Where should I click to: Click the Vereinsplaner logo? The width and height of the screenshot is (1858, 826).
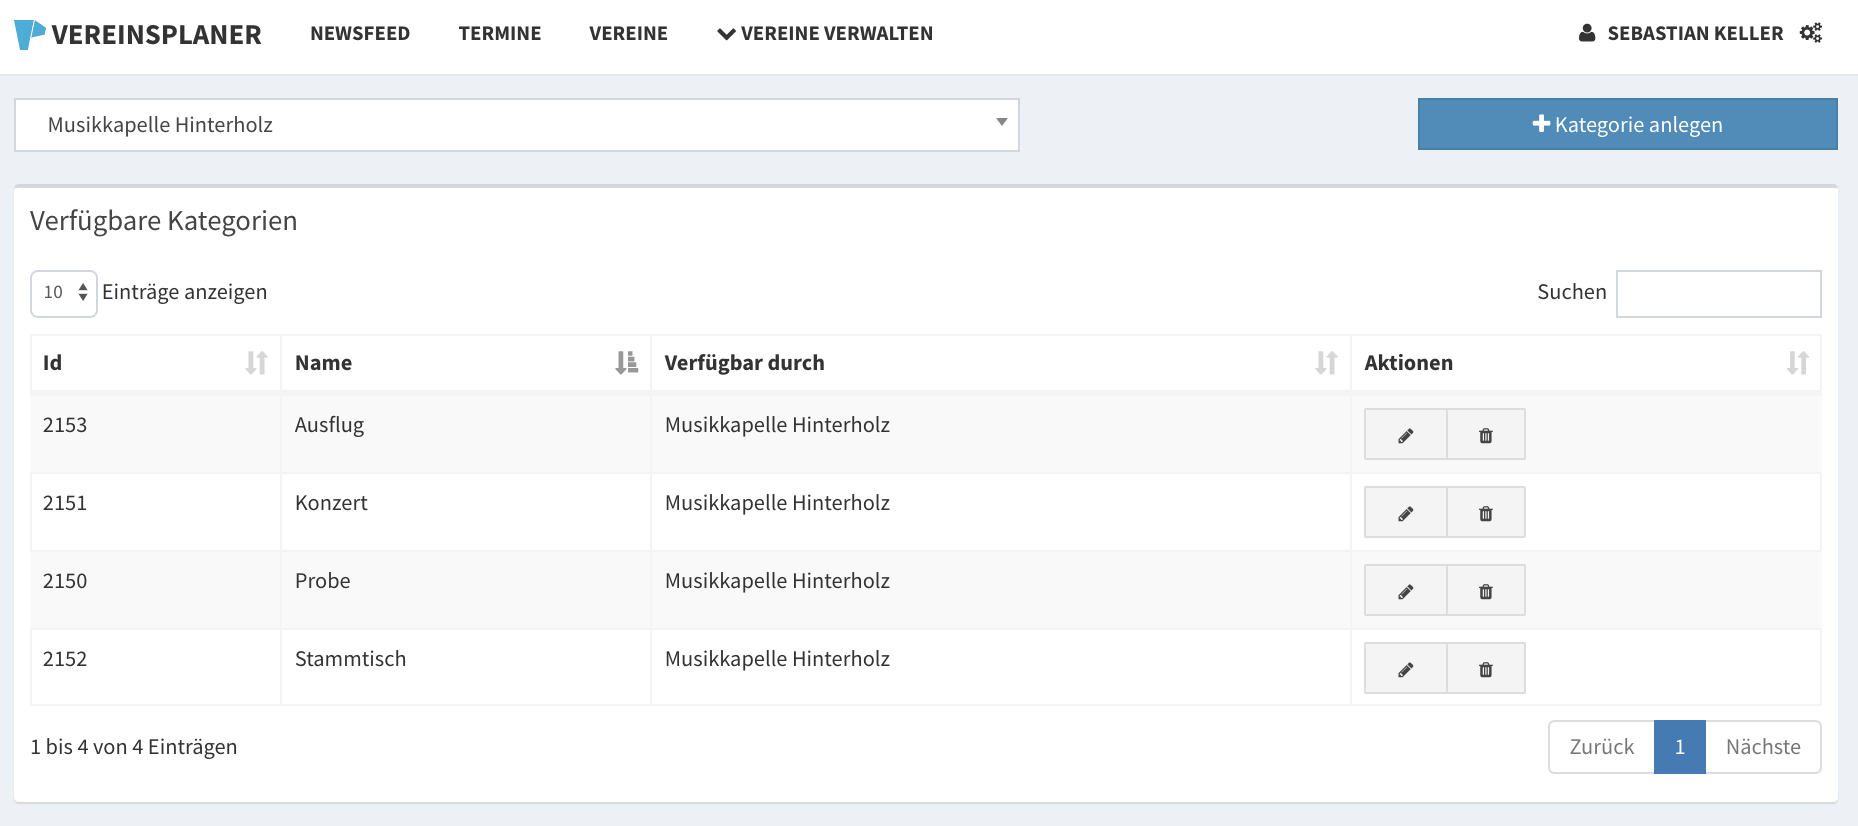(138, 35)
